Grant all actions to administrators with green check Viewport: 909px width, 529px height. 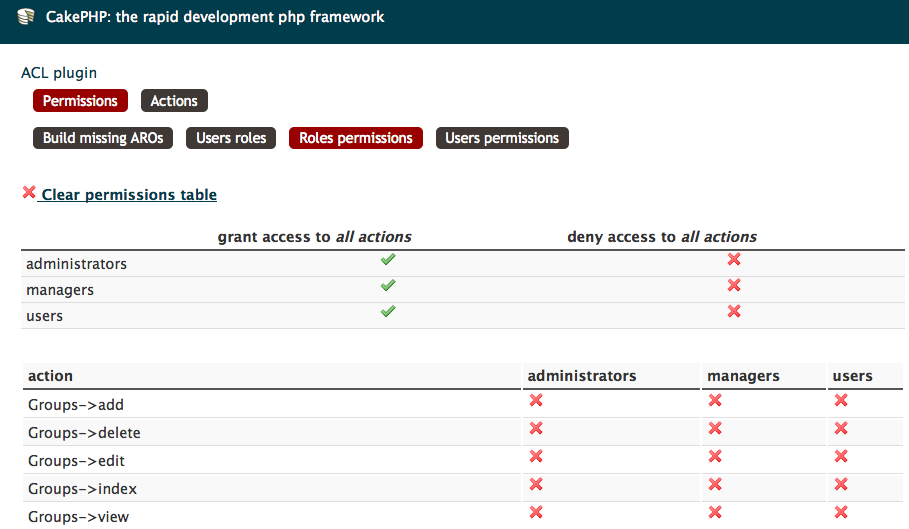(x=388, y=259)
